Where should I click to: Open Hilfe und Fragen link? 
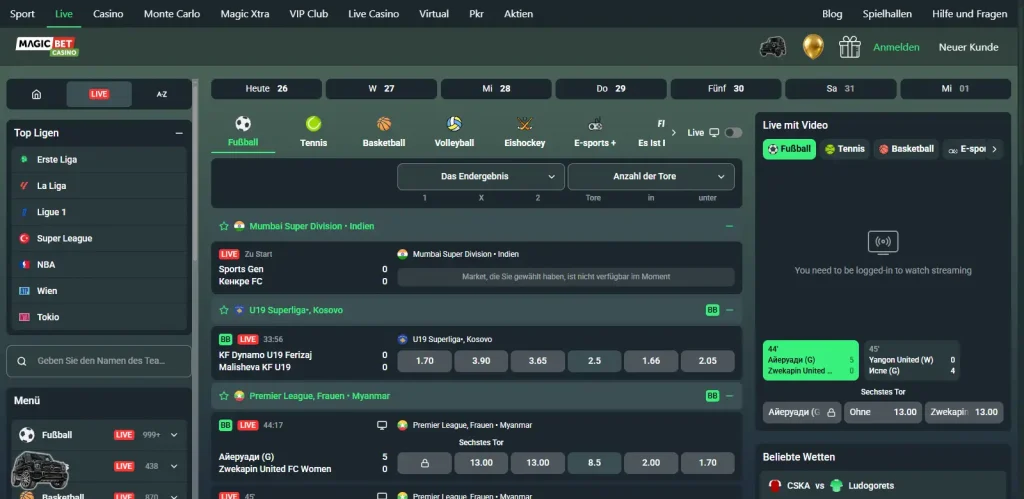(970, 14)
